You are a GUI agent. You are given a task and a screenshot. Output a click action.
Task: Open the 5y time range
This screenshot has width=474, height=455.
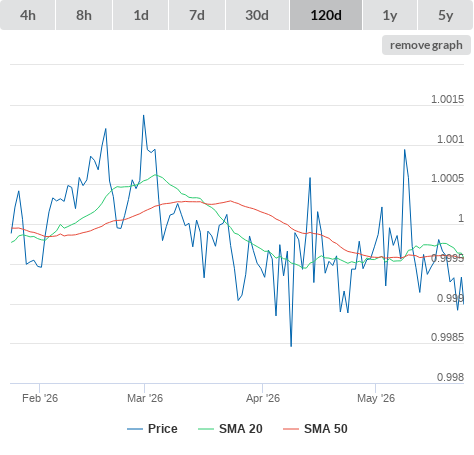tap(446, 15)
